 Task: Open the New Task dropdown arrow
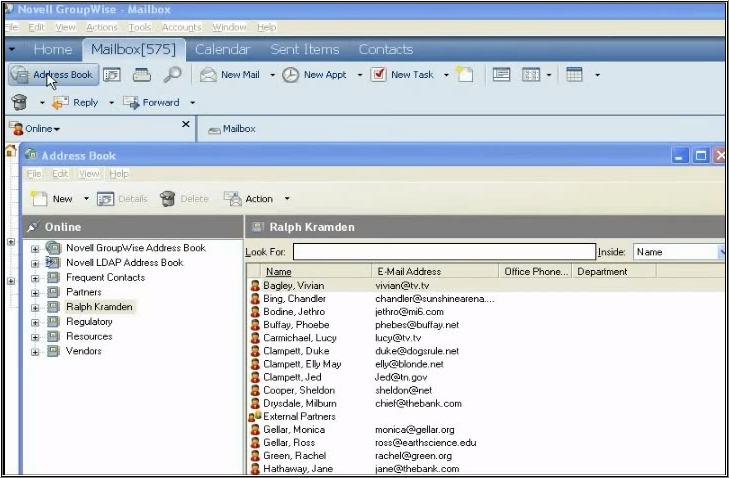(446, 75)
